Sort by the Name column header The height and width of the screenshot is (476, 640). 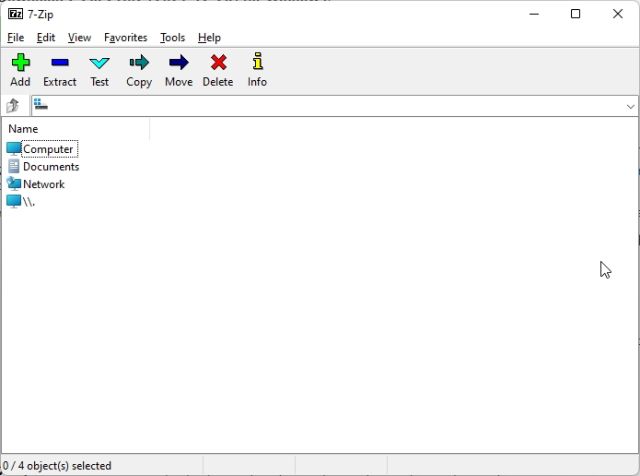75,129
